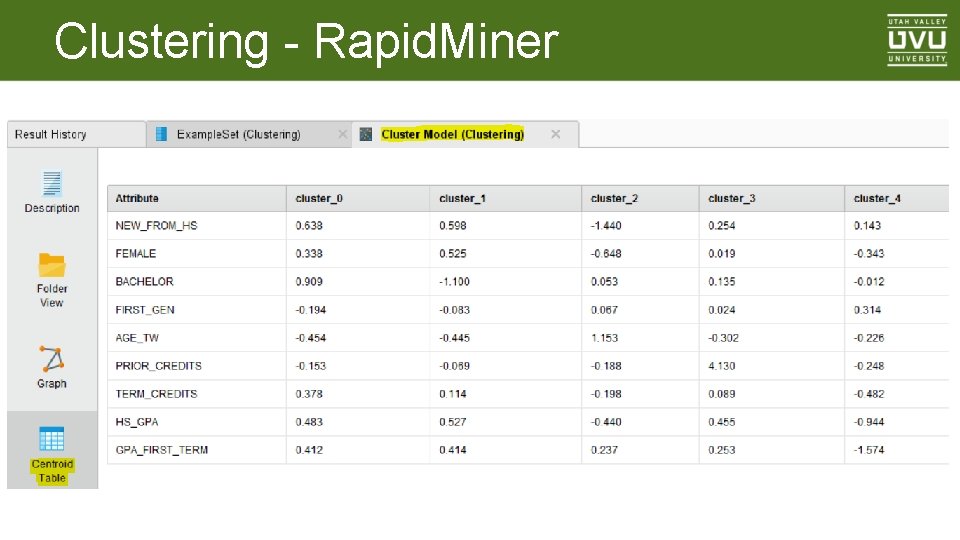Click cell value -1.574 in GPA_FIRST_TERM row

[x=869, y=450]
